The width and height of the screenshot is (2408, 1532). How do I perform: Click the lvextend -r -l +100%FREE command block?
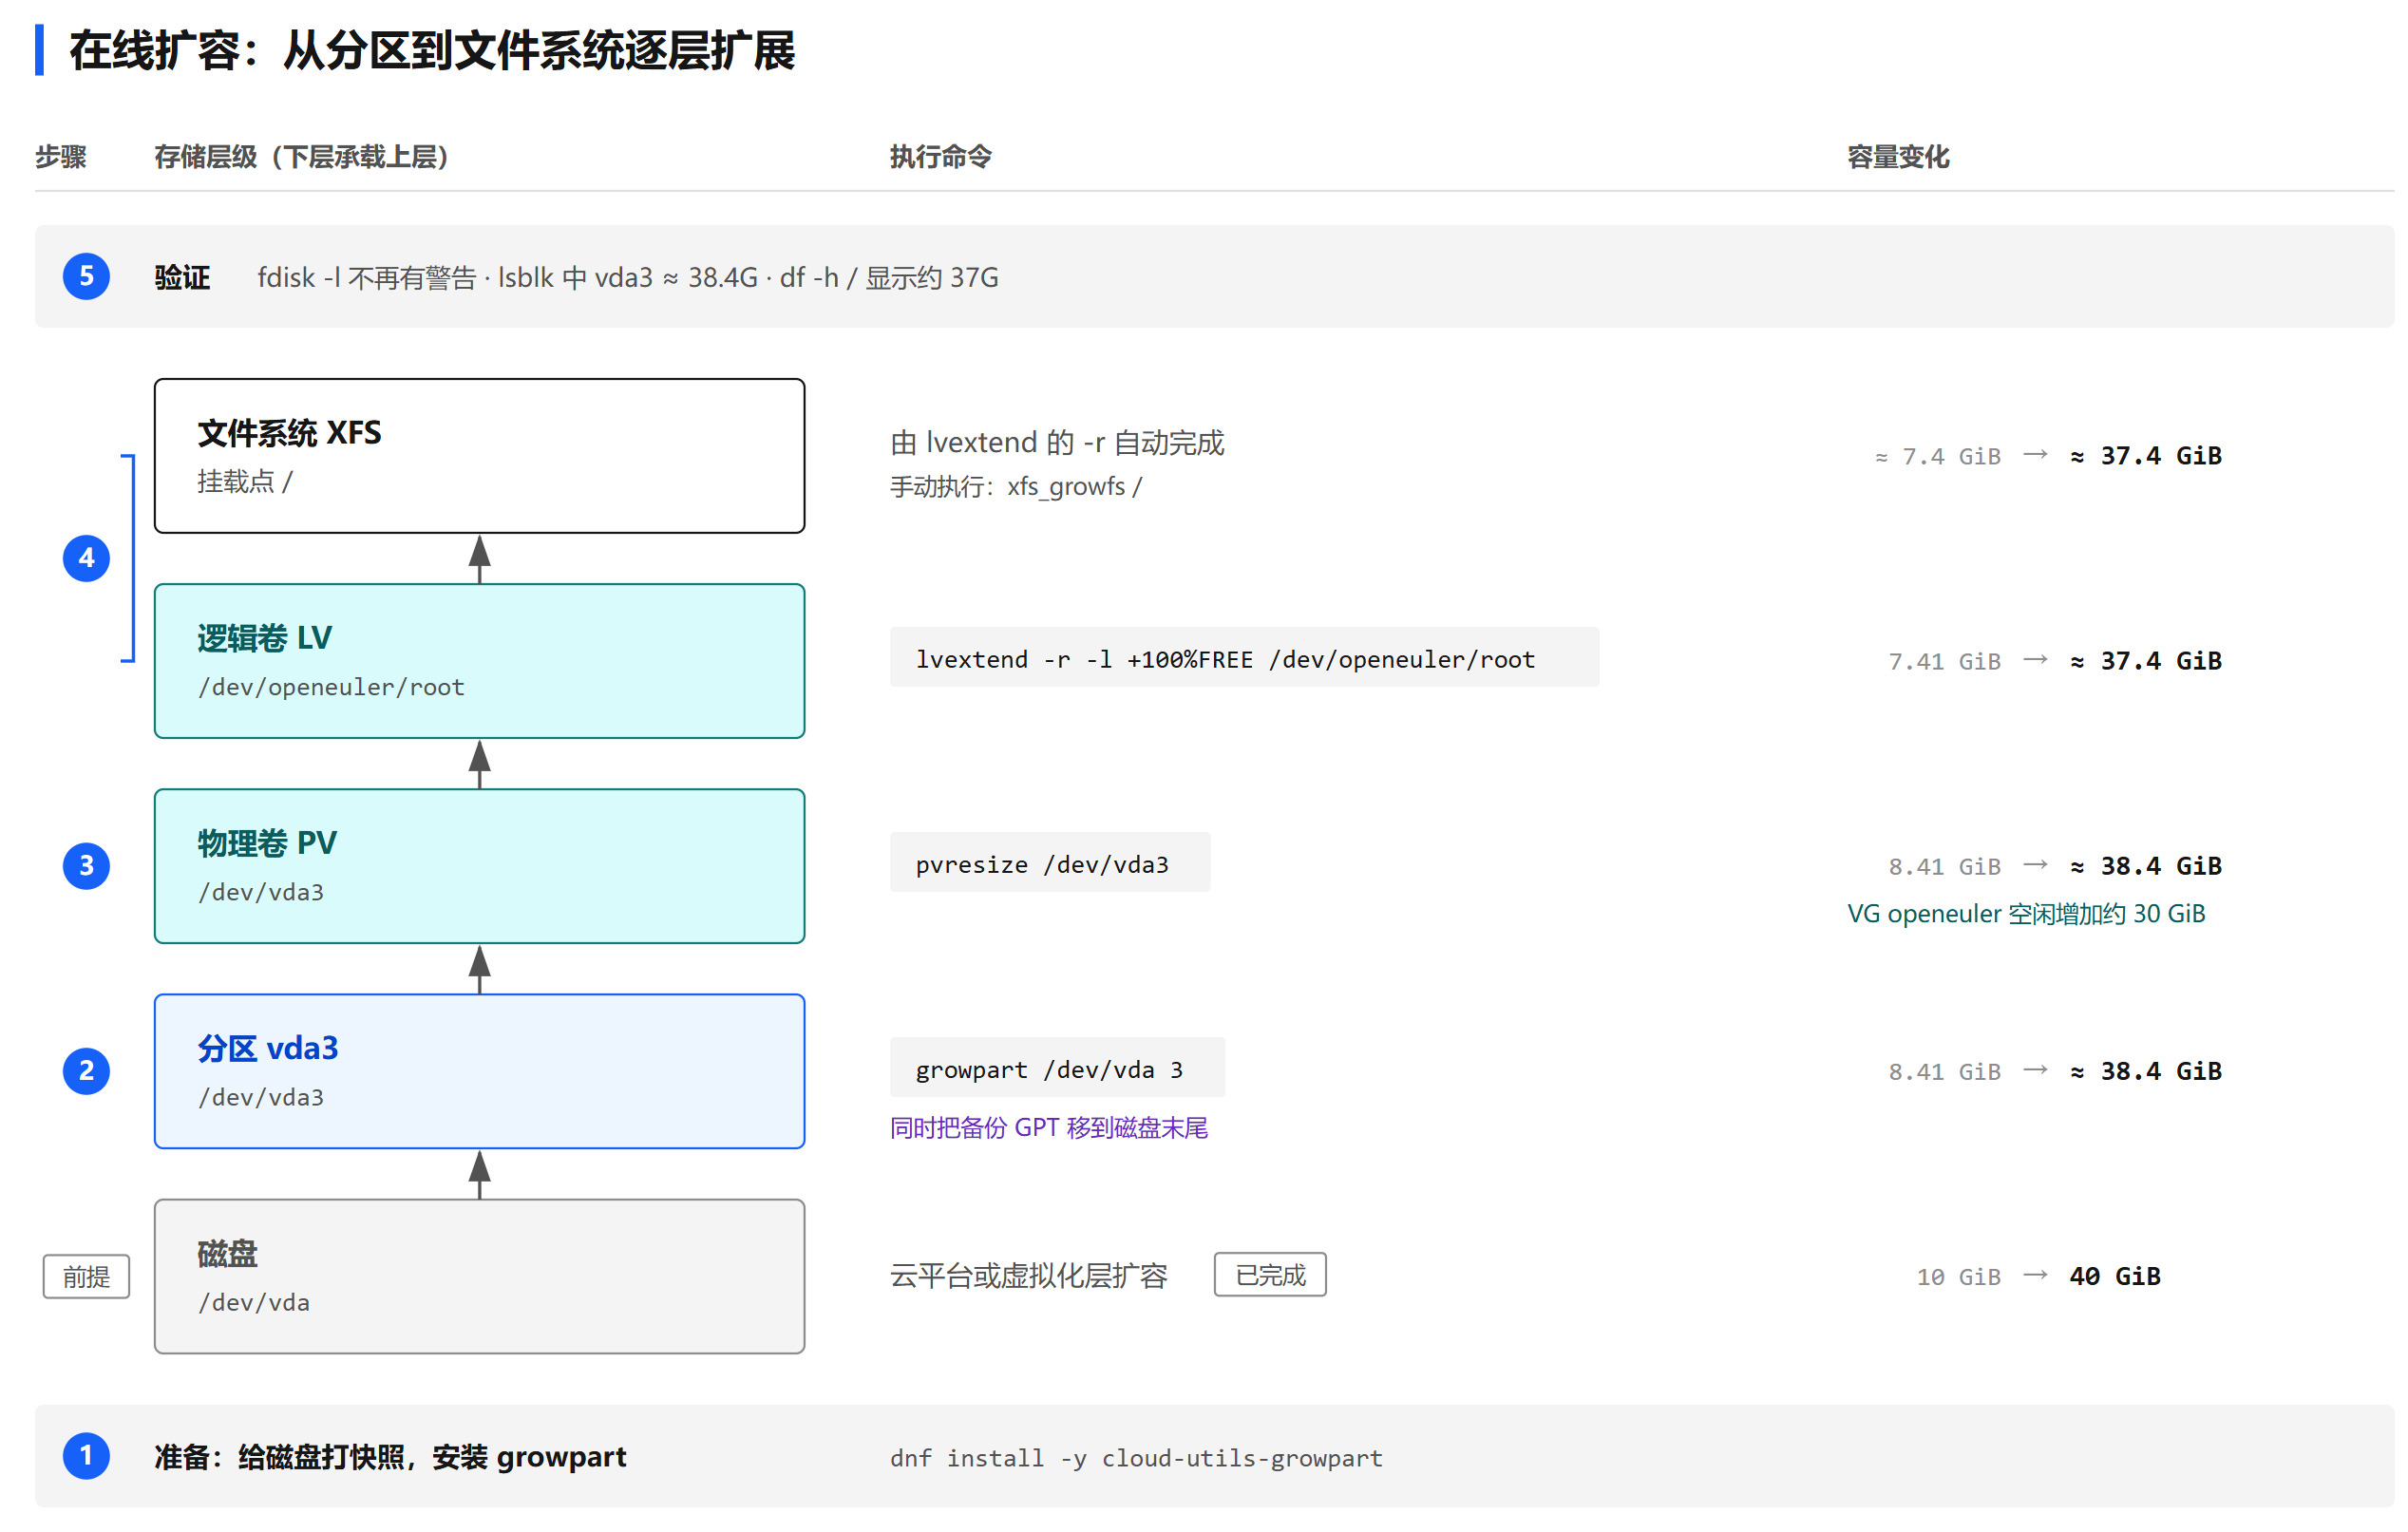[x=1244, y=658]
